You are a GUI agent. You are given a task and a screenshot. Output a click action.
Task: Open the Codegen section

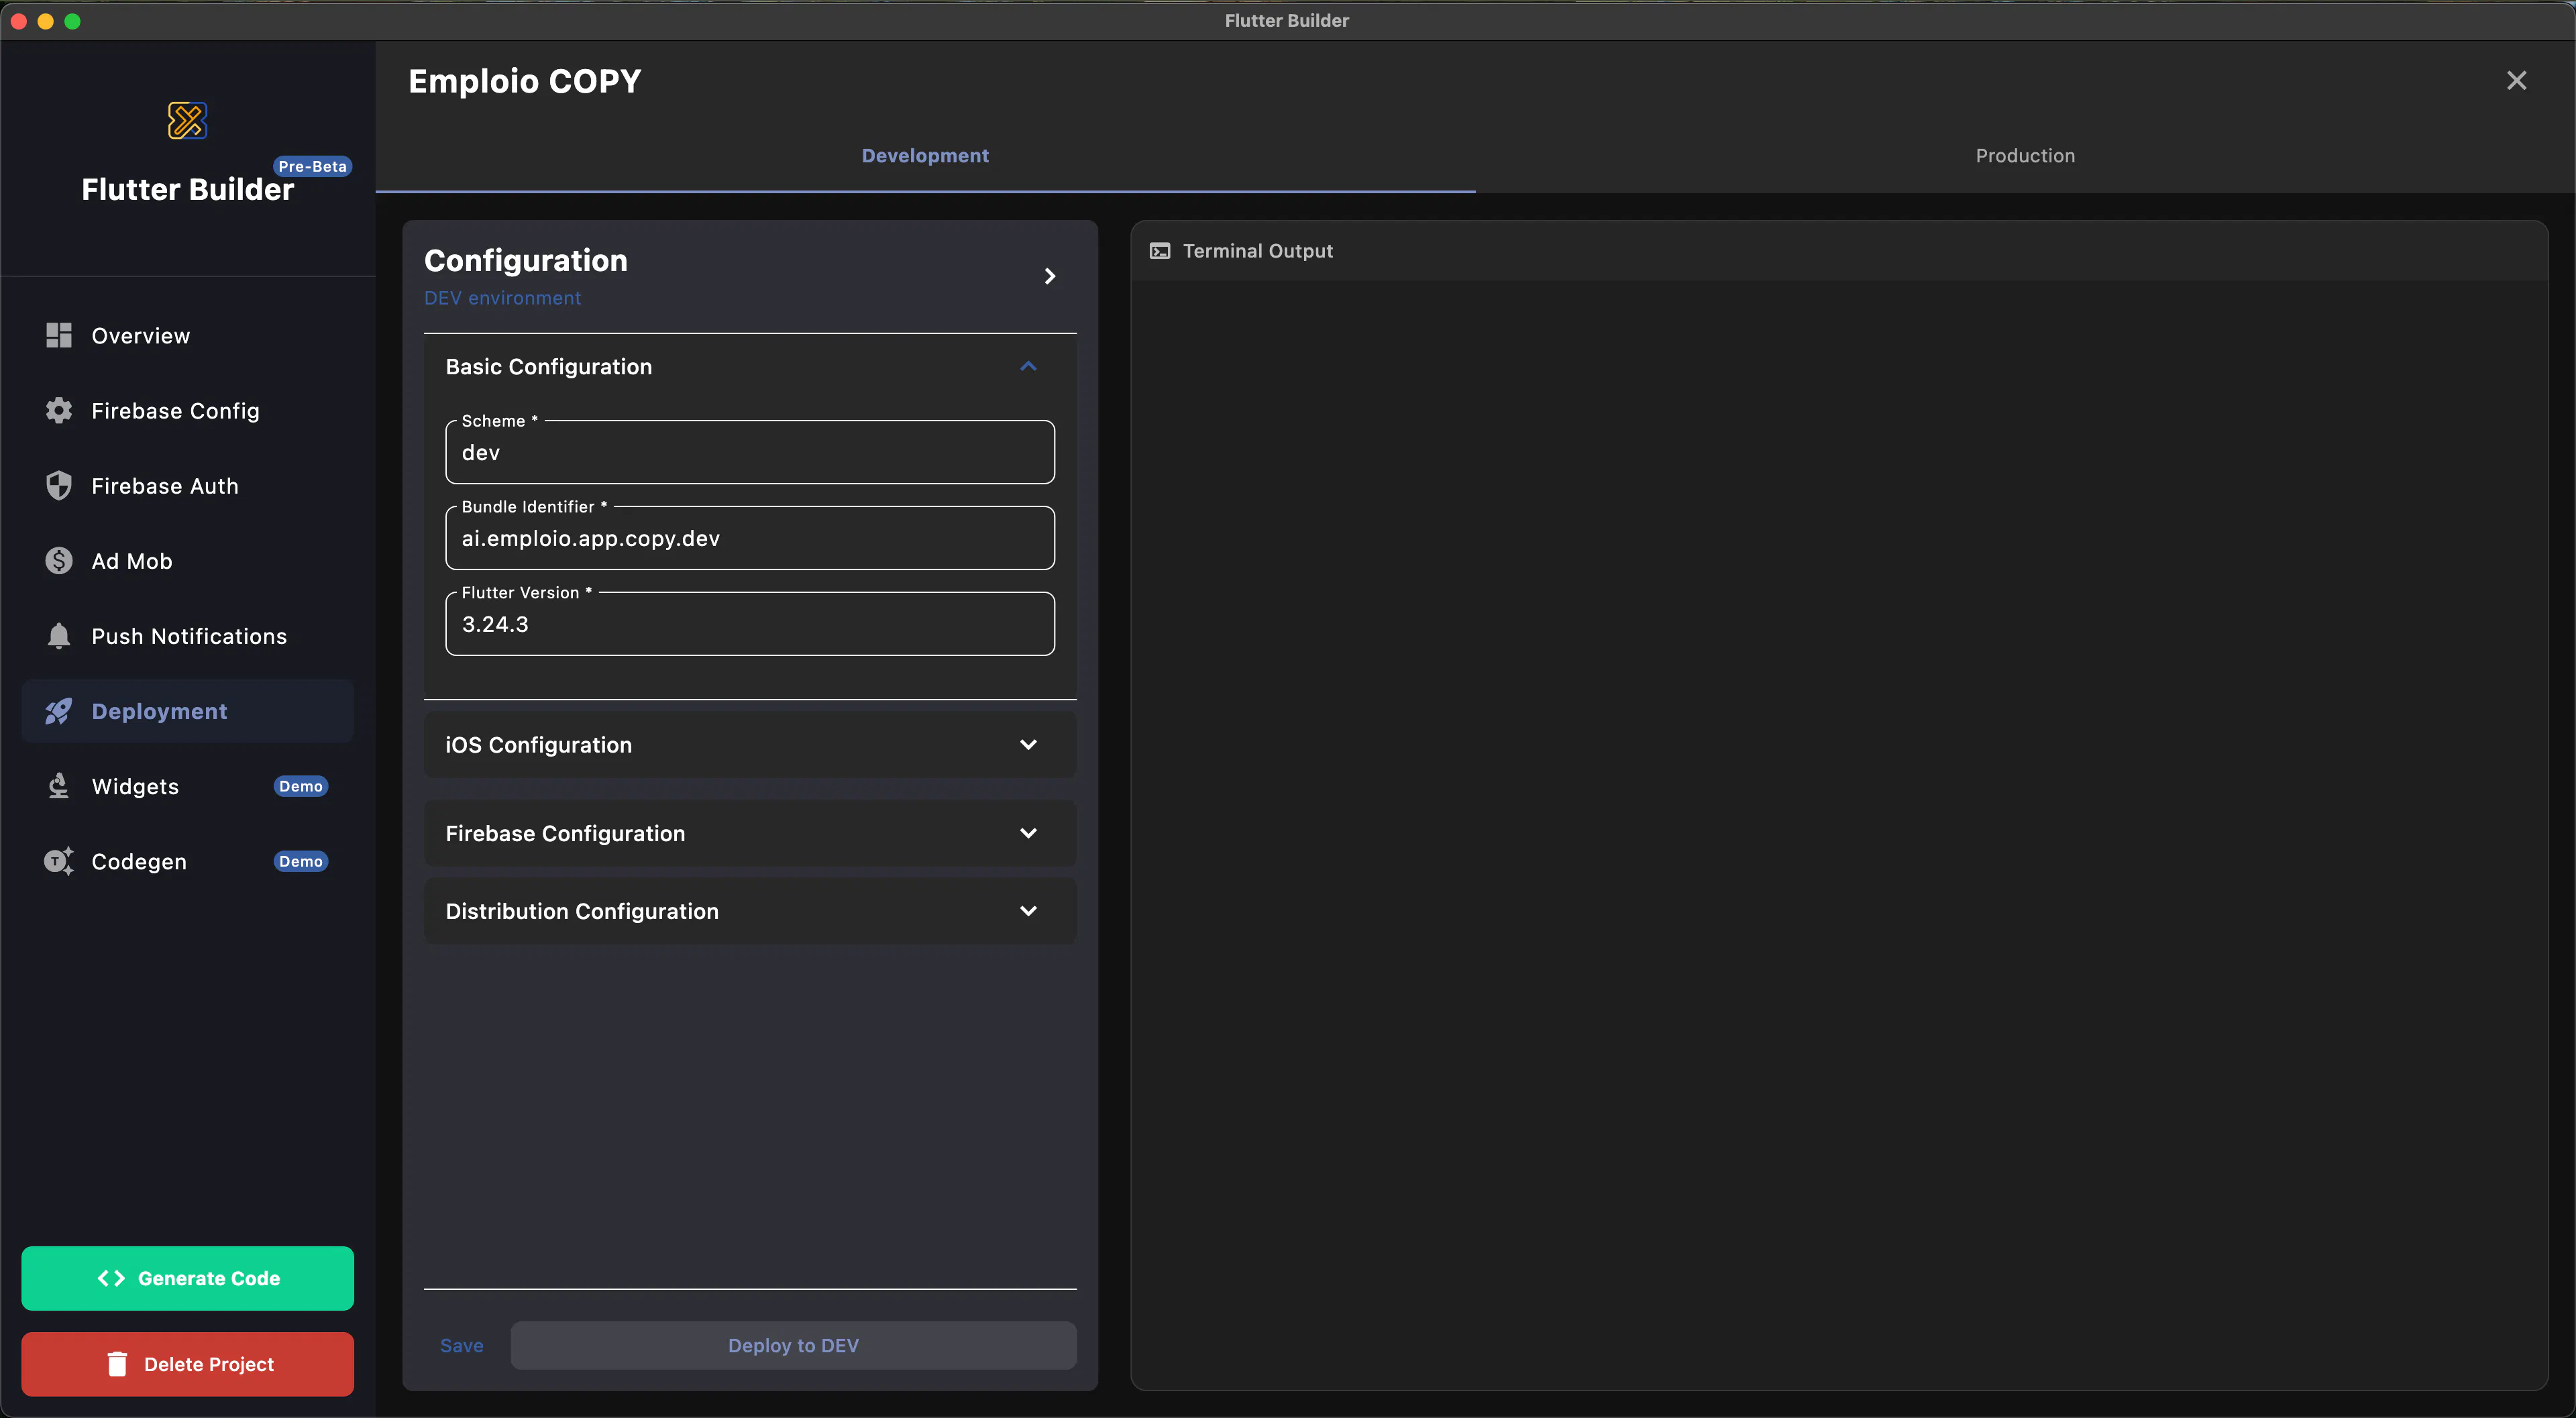pyautogui.click(x=187, y=861)
